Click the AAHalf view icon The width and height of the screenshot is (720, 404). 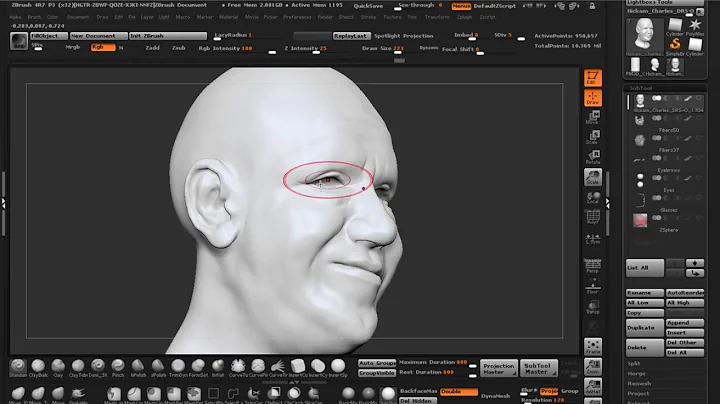point(593,387)
